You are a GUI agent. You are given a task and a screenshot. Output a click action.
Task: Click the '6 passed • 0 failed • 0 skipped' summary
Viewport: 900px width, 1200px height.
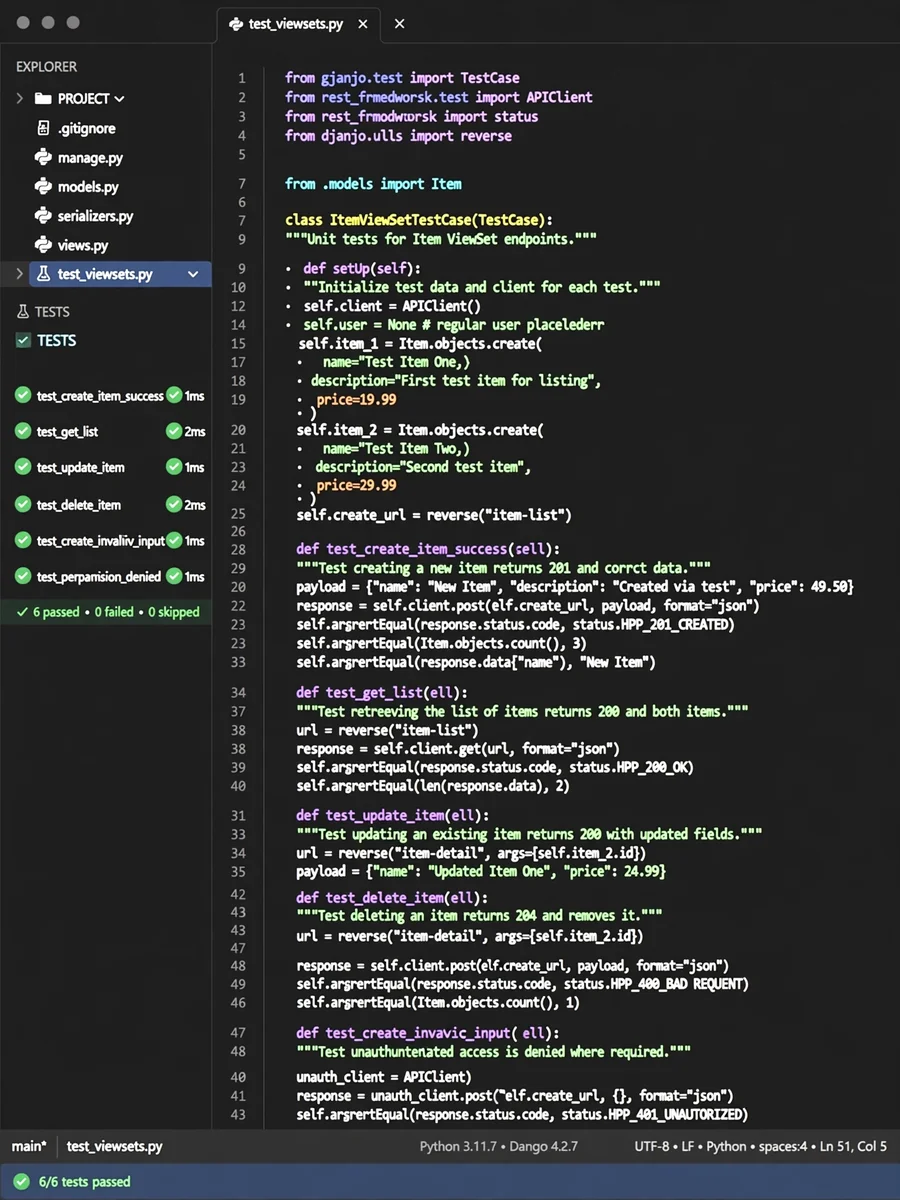pos(116,612)
